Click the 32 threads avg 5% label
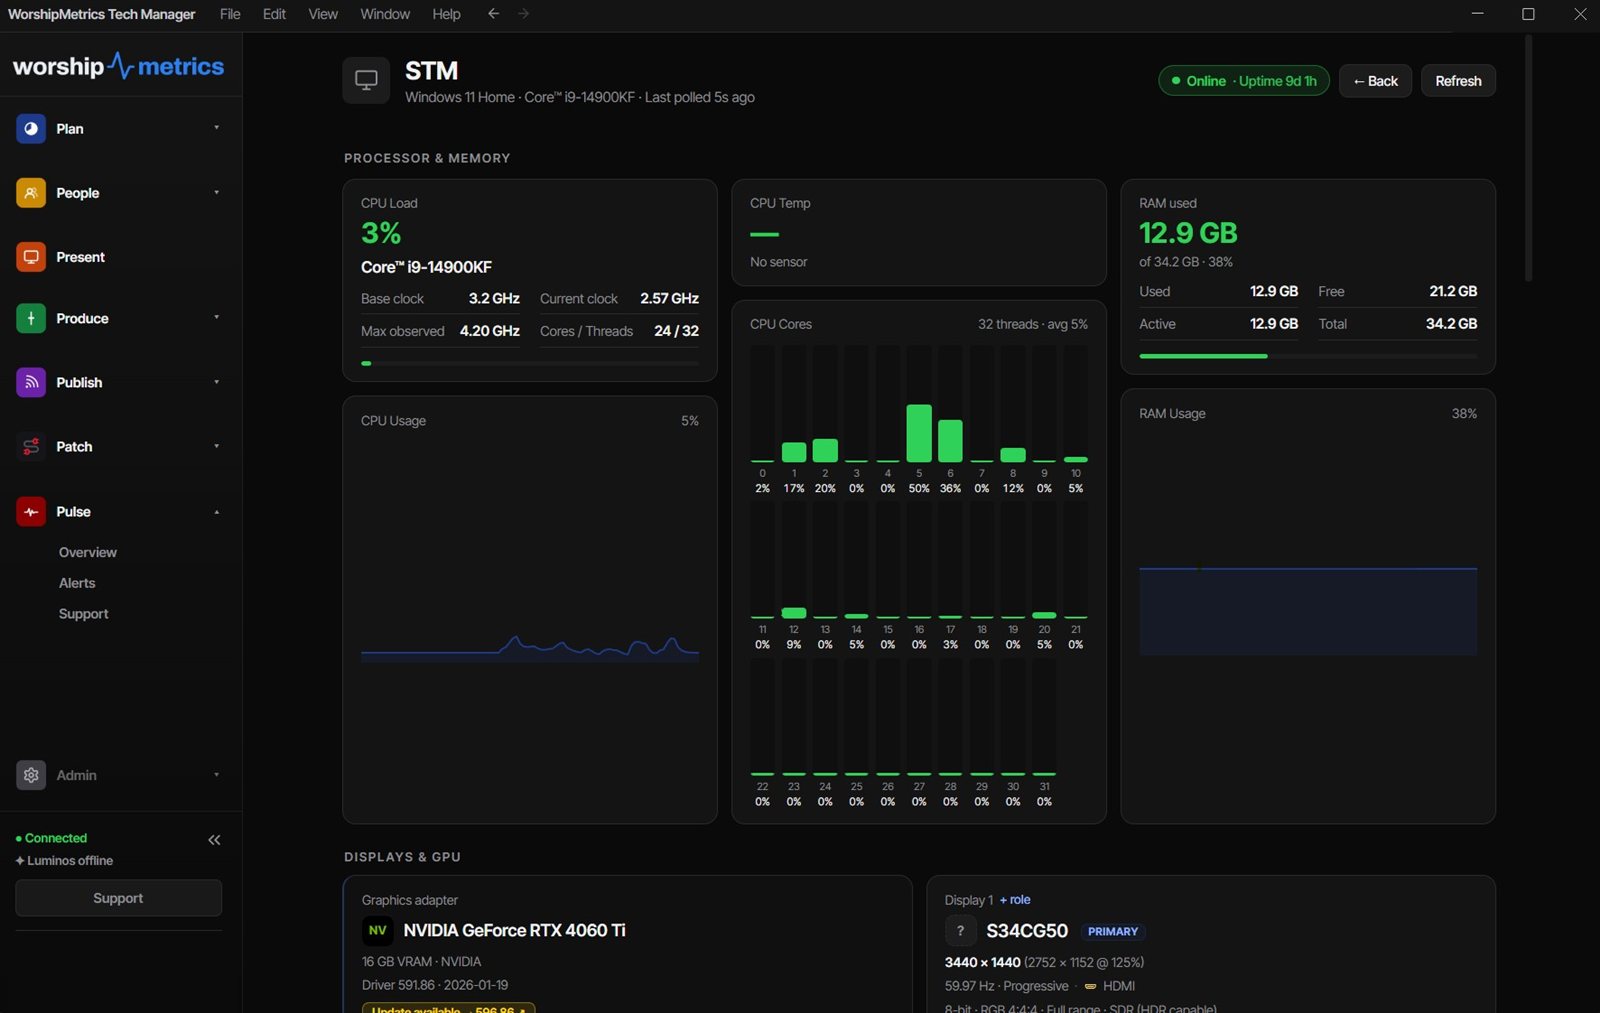 (x=1033, y=324)
